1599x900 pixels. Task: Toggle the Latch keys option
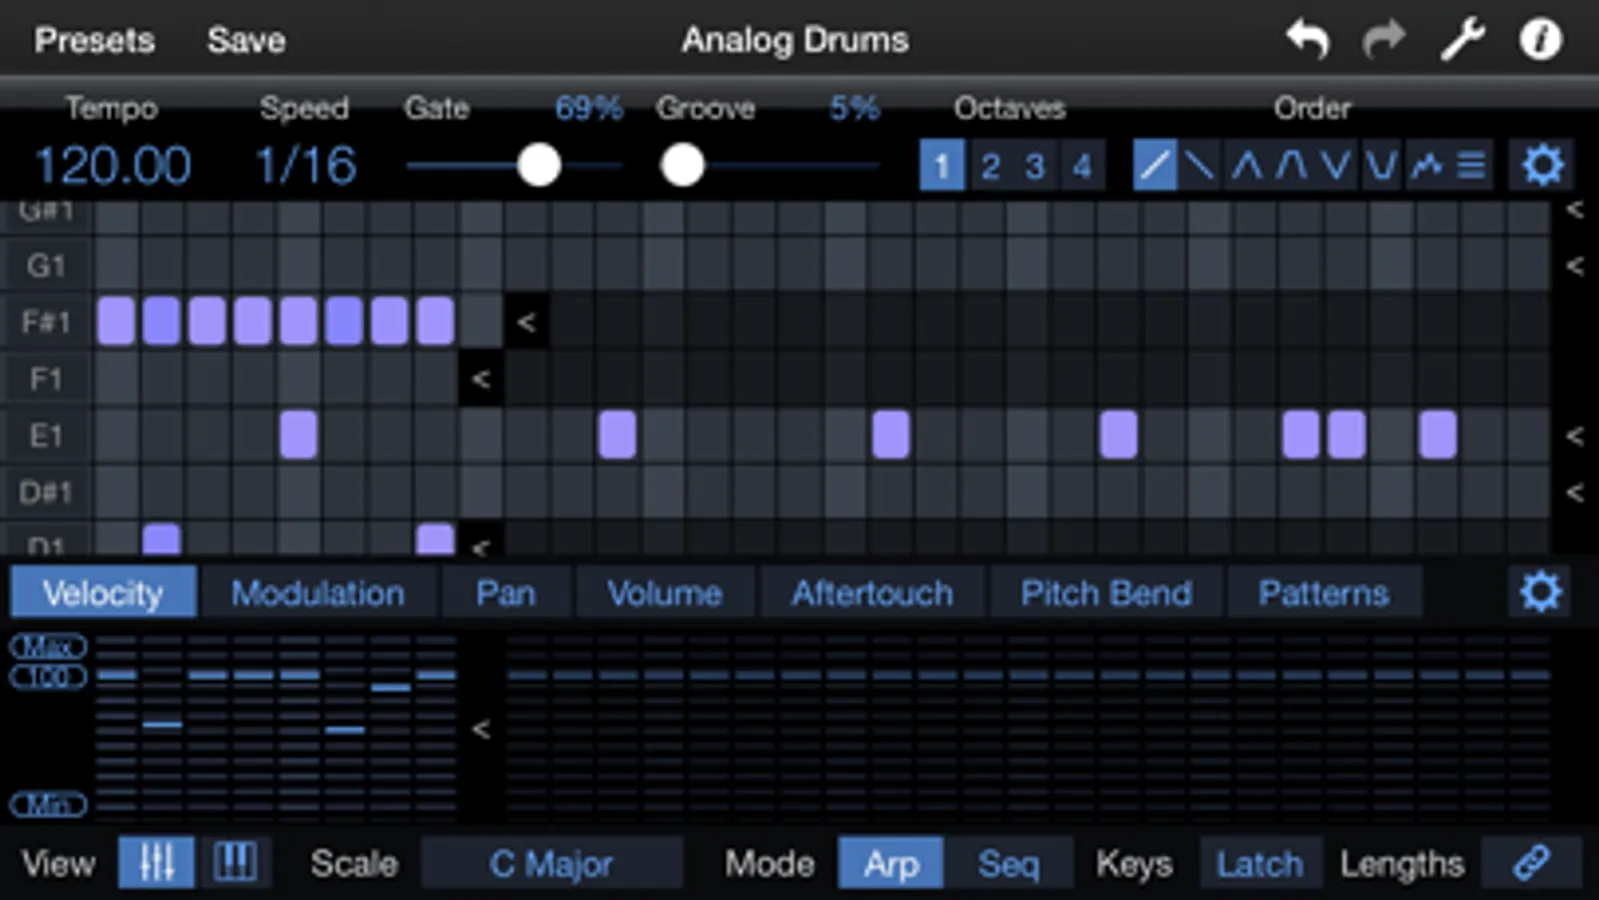click(1259, 863)
